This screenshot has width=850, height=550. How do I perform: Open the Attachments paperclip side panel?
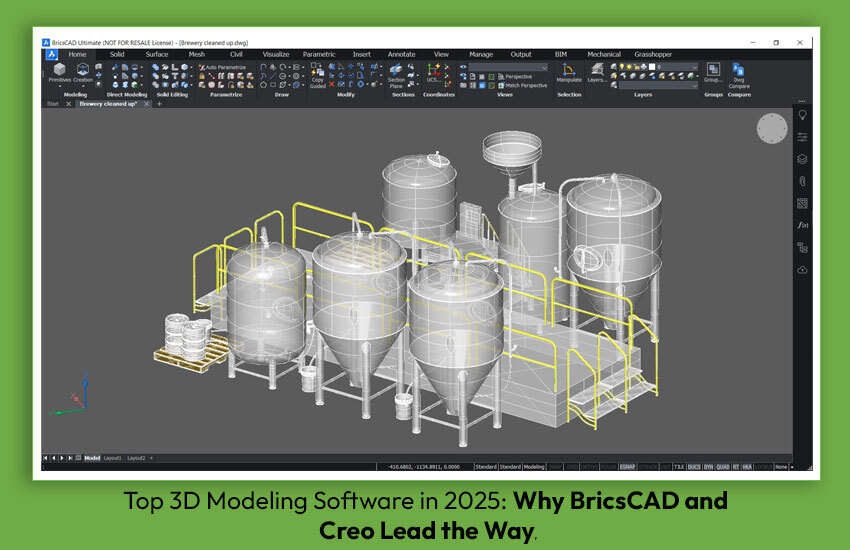(802, 181)
